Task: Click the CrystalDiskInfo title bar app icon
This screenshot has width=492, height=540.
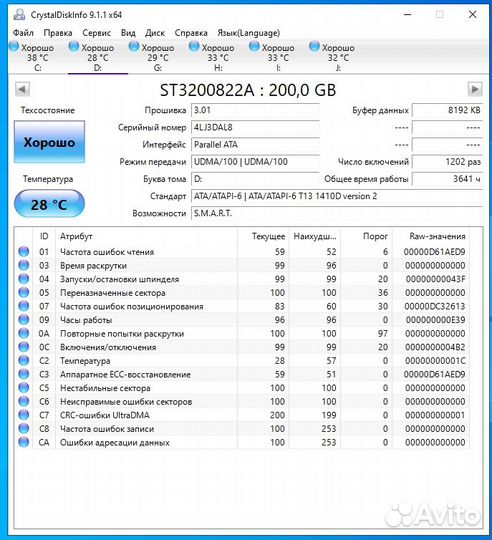Action: [x=19, y=14]
